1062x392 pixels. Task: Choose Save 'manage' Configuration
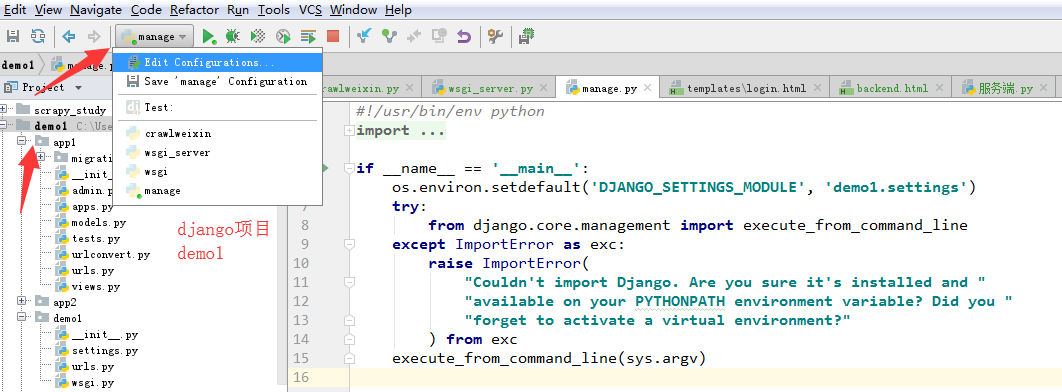pos(218,81)
